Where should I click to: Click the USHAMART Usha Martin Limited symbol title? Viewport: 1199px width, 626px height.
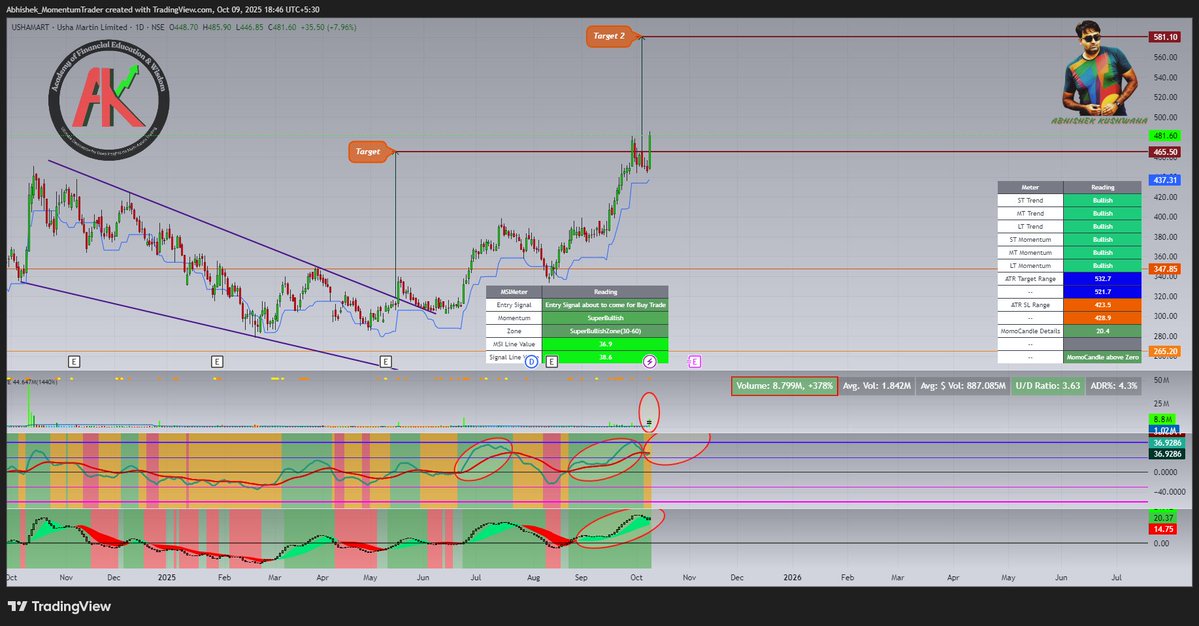(x=70, y=27)
